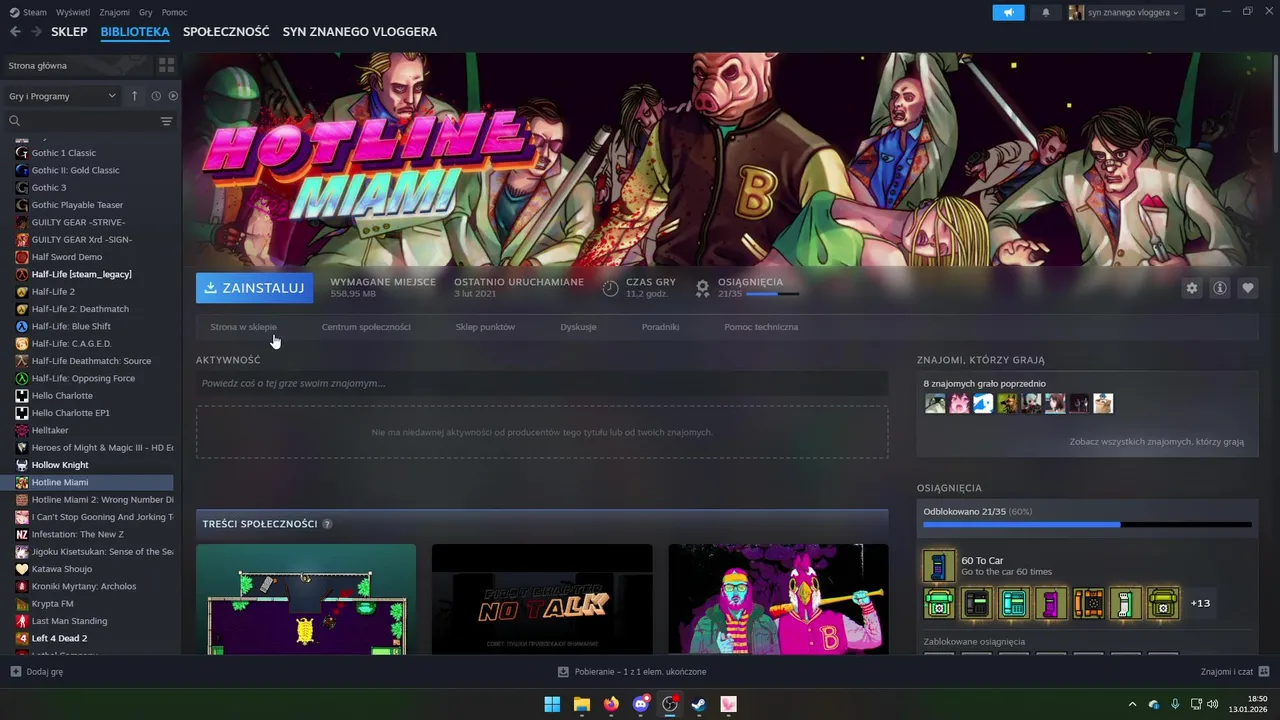Open Centrum społeczności link
This screenshot has width=1280, height=720.
point(366,327)
